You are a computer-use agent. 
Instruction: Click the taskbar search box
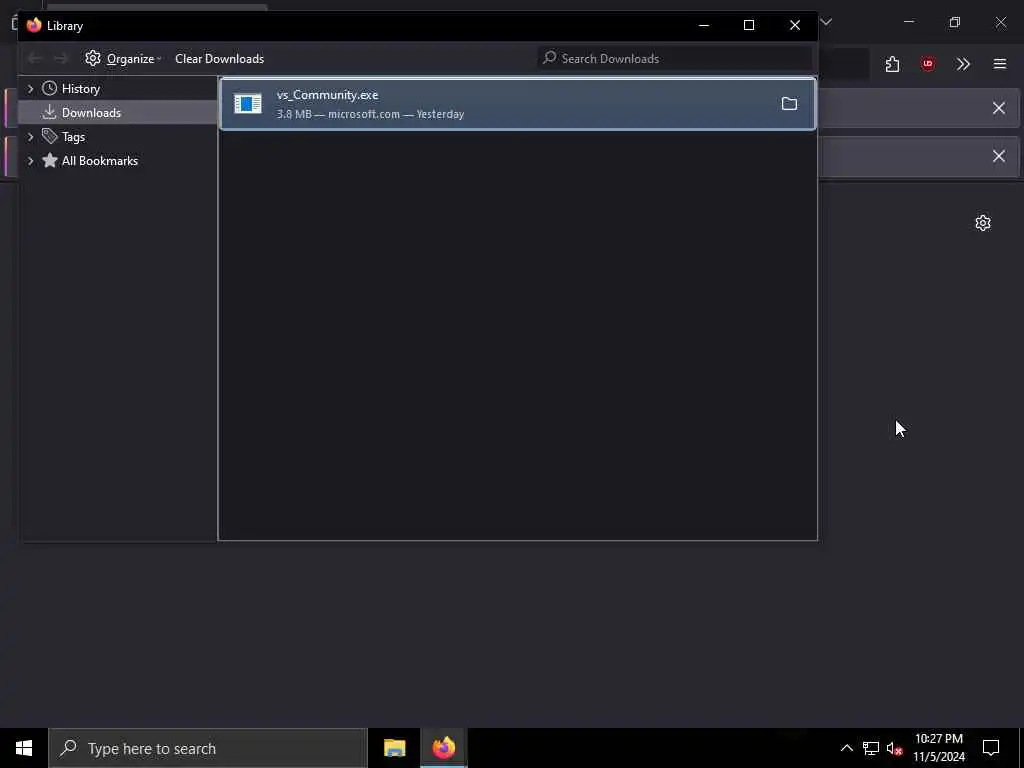[x=208, y=748]
